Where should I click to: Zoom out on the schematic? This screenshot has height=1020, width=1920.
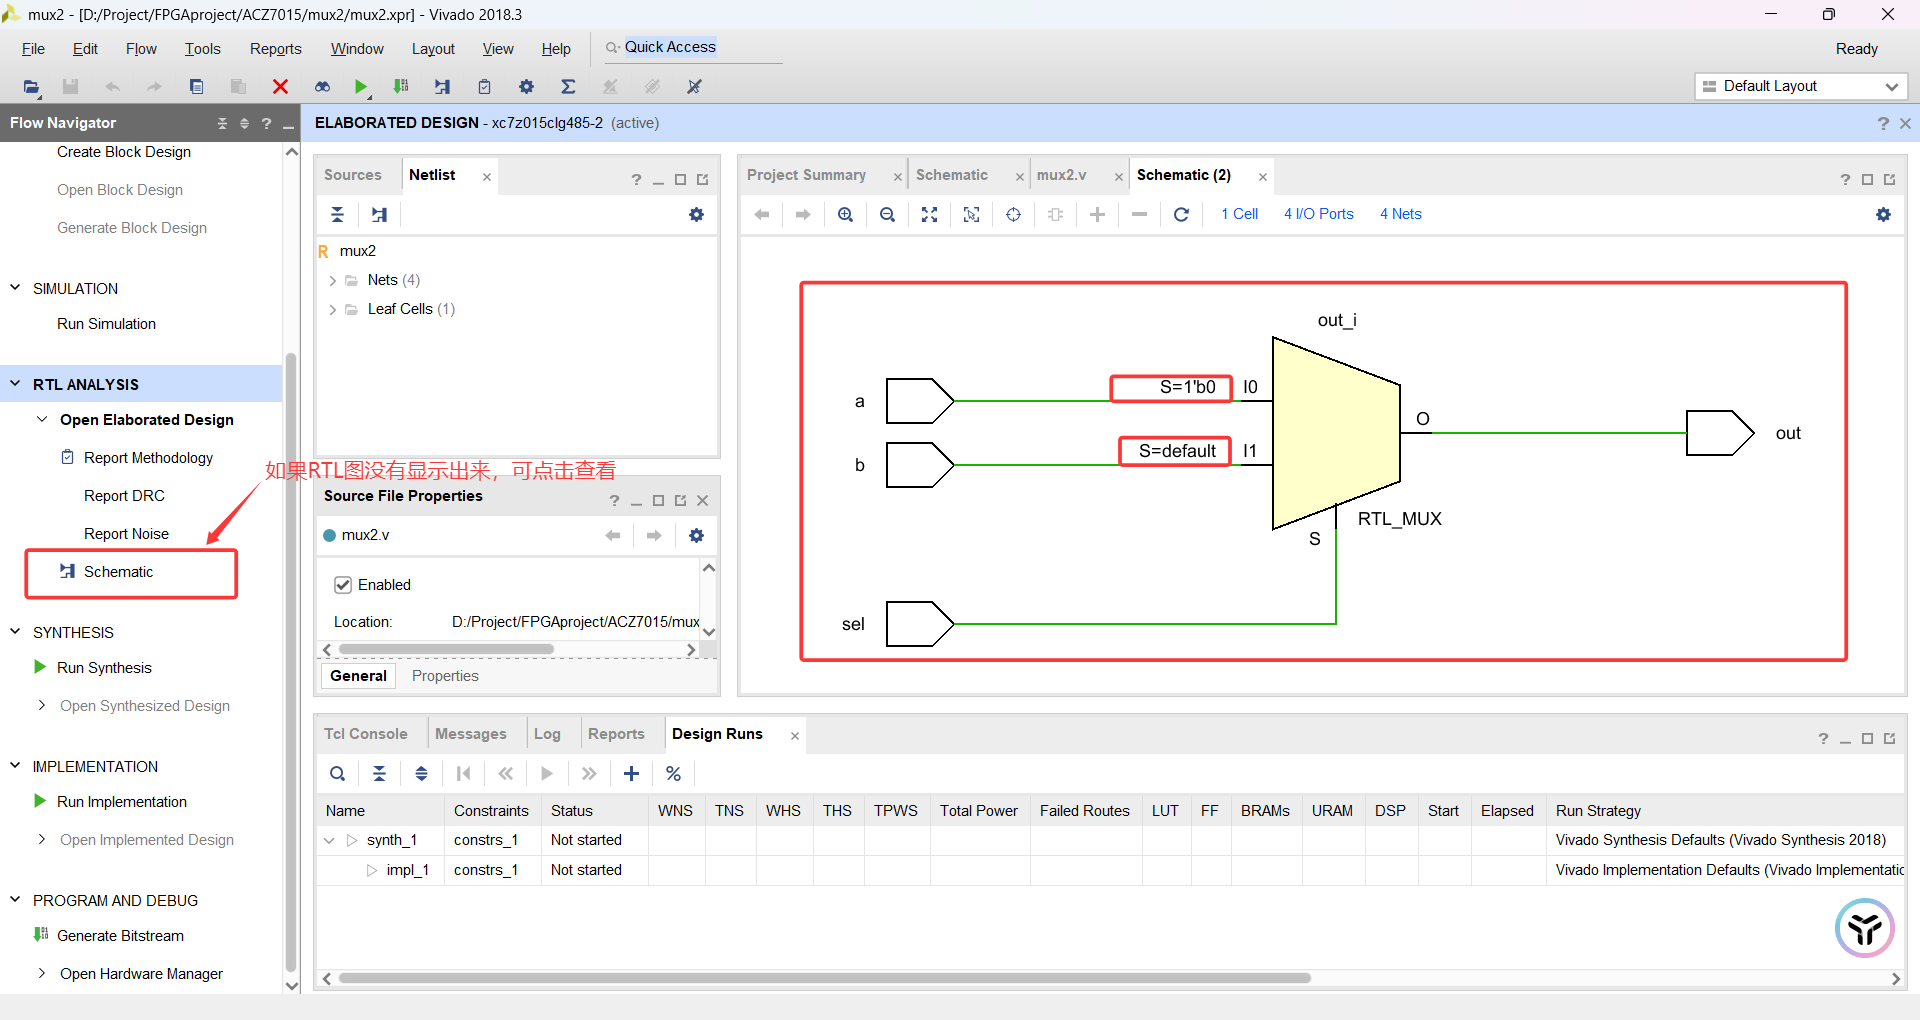887,214
